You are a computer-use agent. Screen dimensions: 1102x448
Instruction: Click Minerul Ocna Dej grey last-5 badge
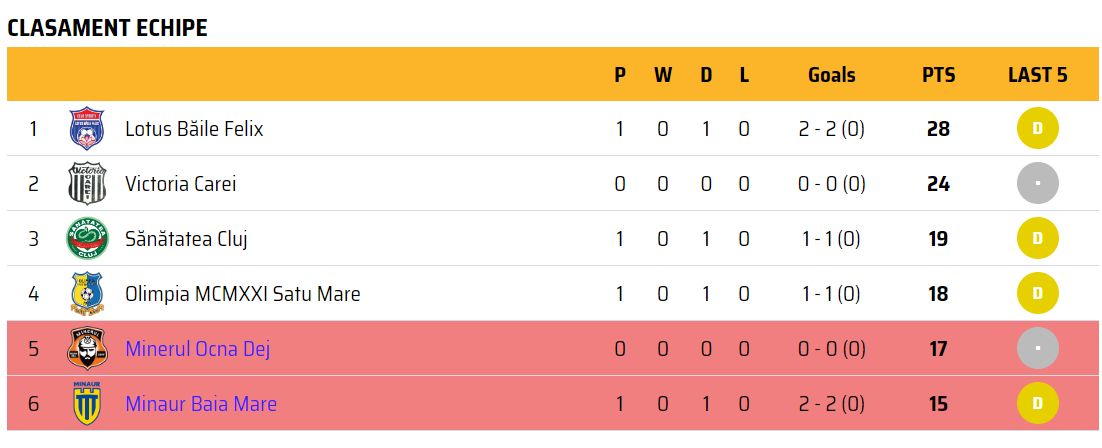click(1037, 349)
